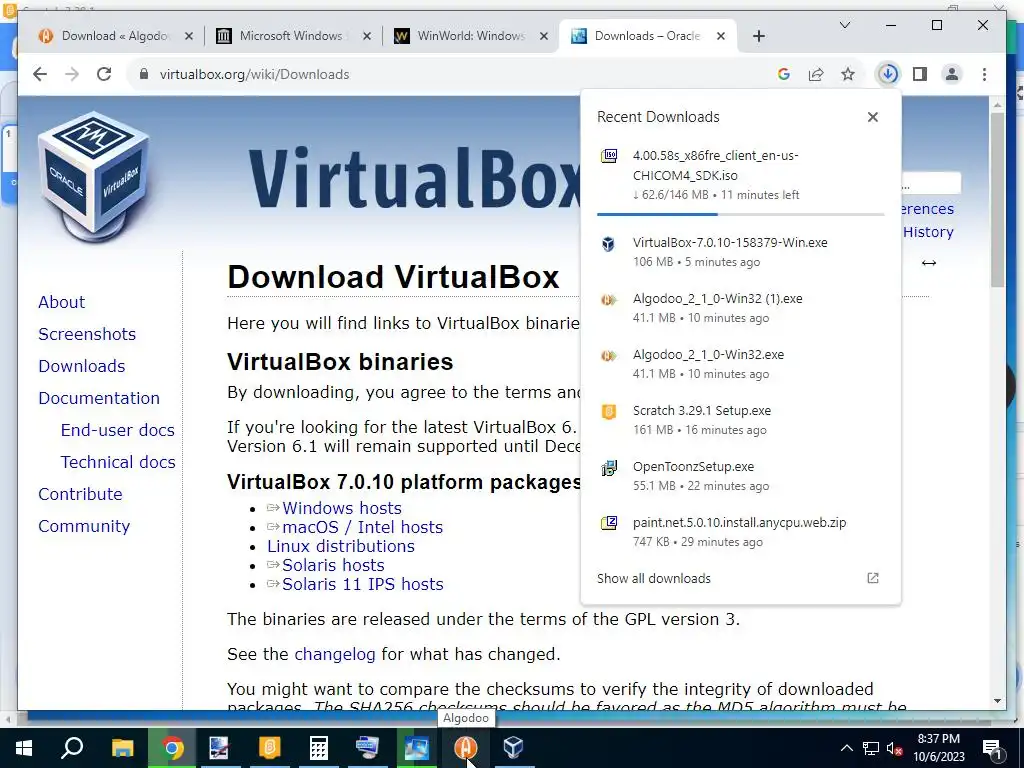This screenshot has width=1024, height=768.
Task: Open the notification center icon
Action: click(993, 748)
